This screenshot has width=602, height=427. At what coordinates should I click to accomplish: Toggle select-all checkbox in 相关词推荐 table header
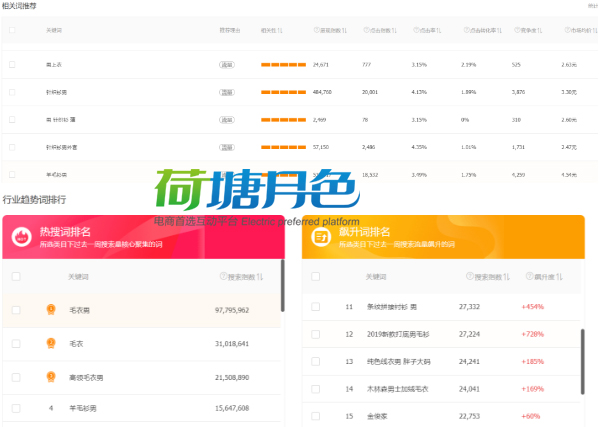click(x=12, y=30)
